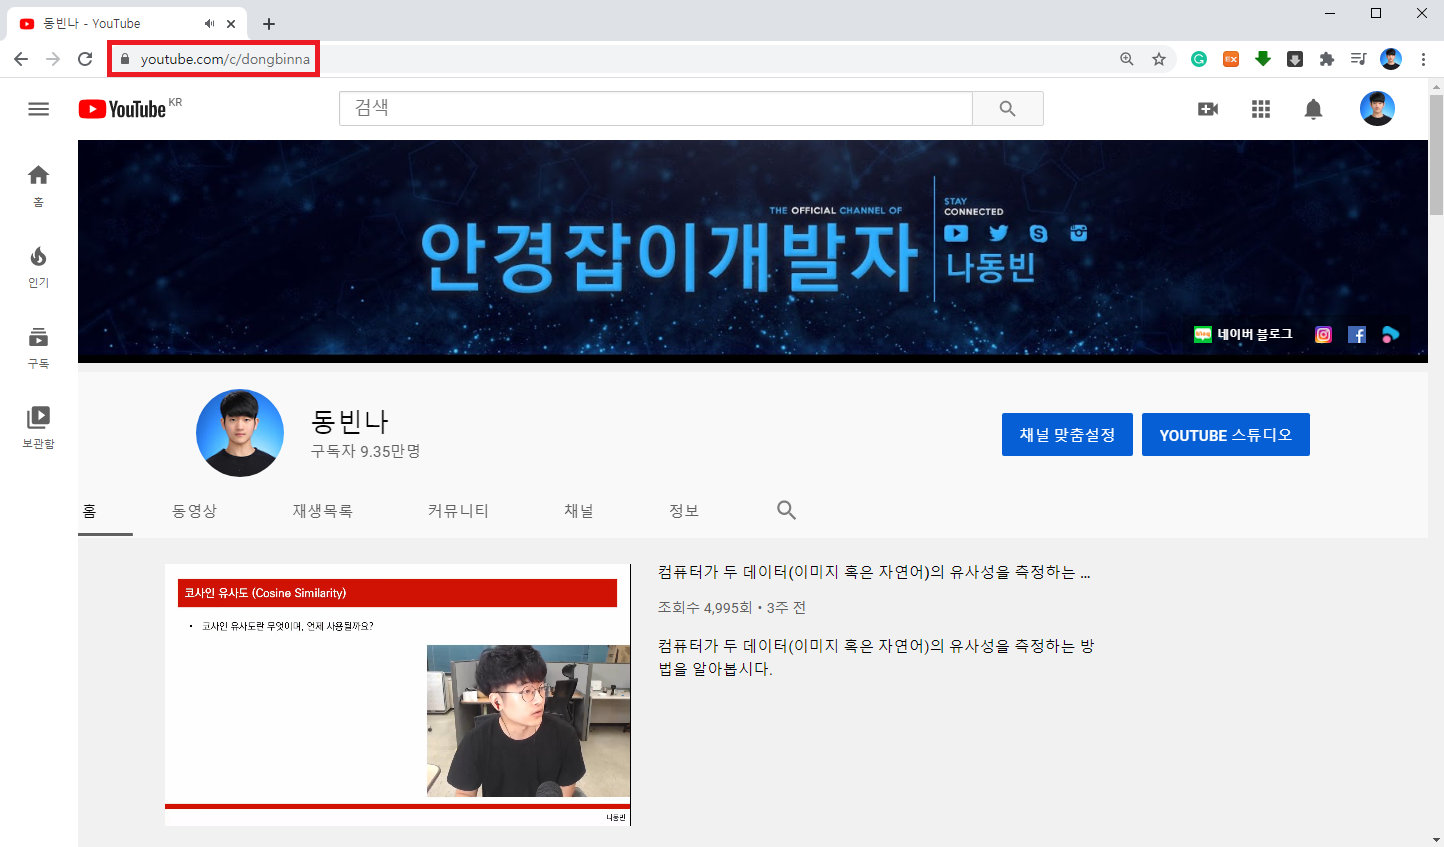Click the YOUTUBE 스튜디오 button
The image size is (1444, 847).
click(1226, 435)
